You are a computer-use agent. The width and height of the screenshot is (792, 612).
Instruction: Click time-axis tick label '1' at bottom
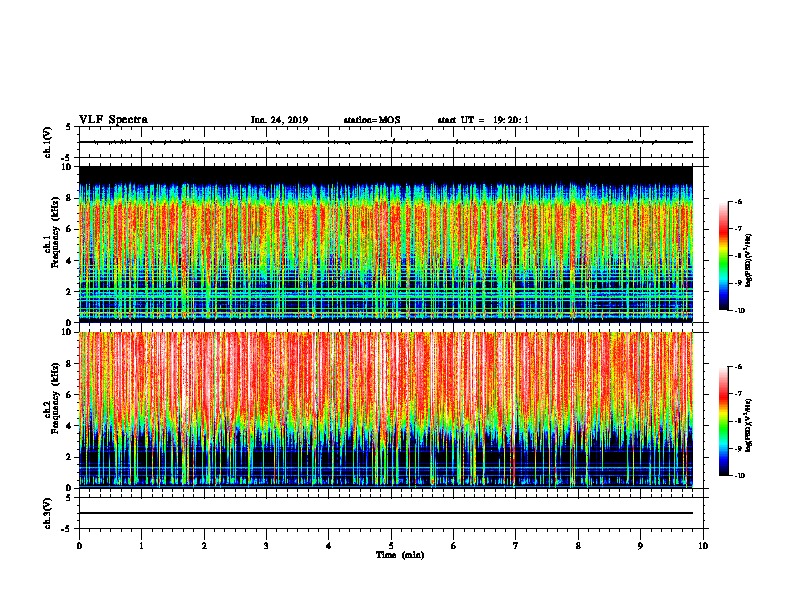(141, 545)
